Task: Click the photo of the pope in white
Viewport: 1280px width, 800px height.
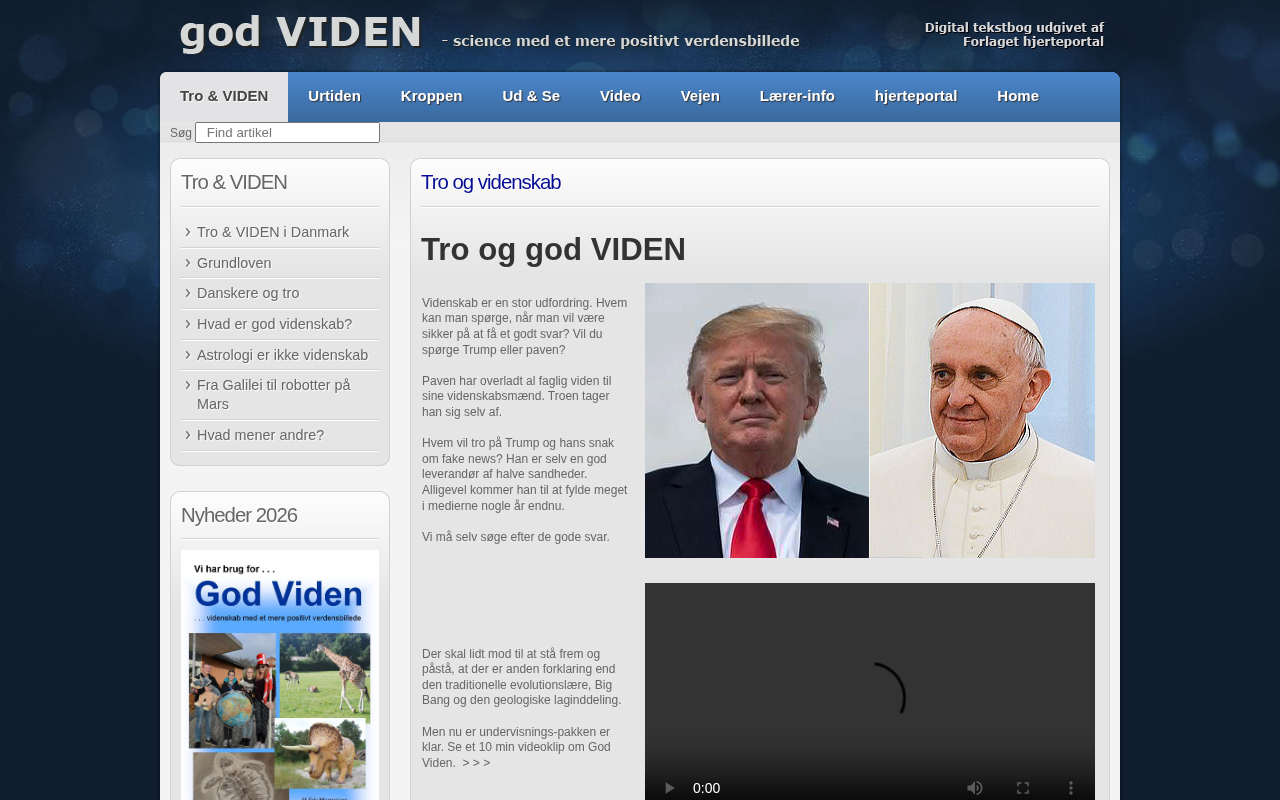Action: pyautogui.click(x=982, y=420)
